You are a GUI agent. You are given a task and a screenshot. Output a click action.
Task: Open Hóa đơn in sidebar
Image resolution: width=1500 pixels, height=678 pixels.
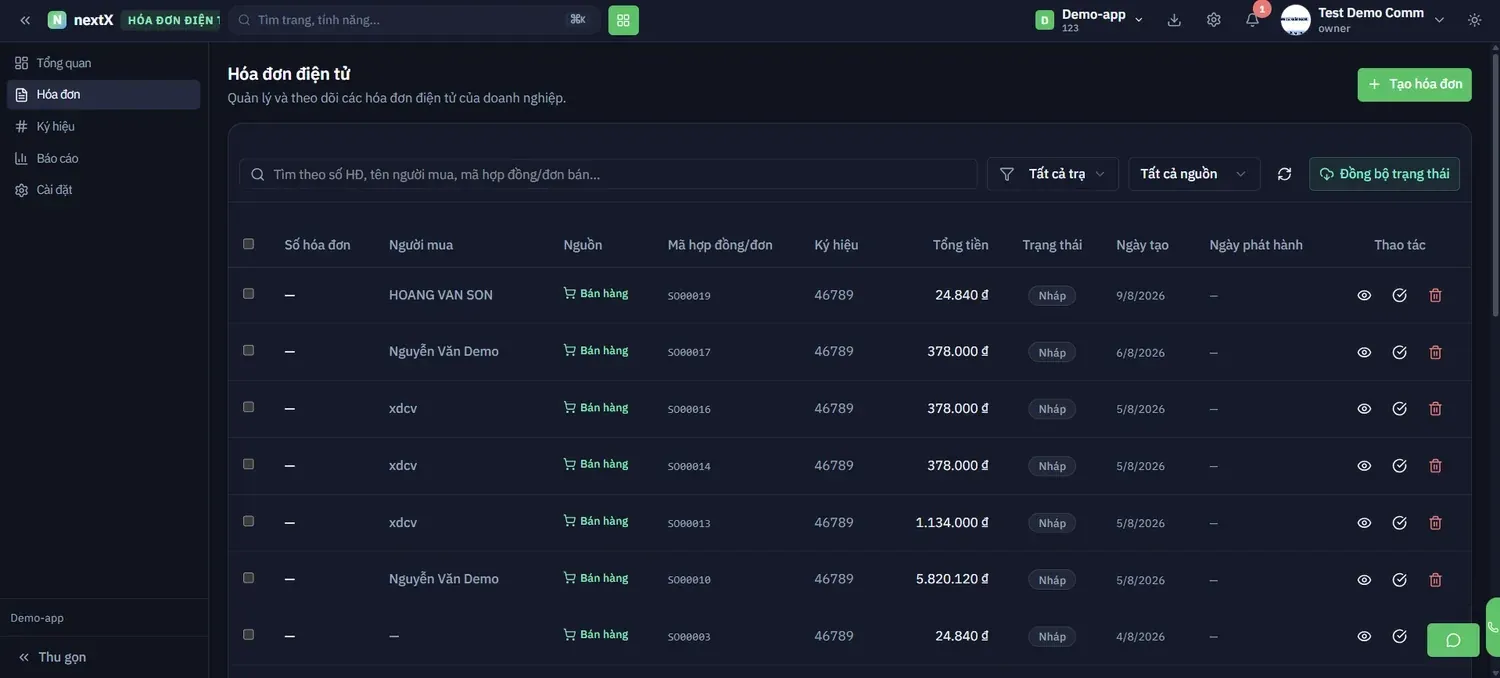point(103,95)
